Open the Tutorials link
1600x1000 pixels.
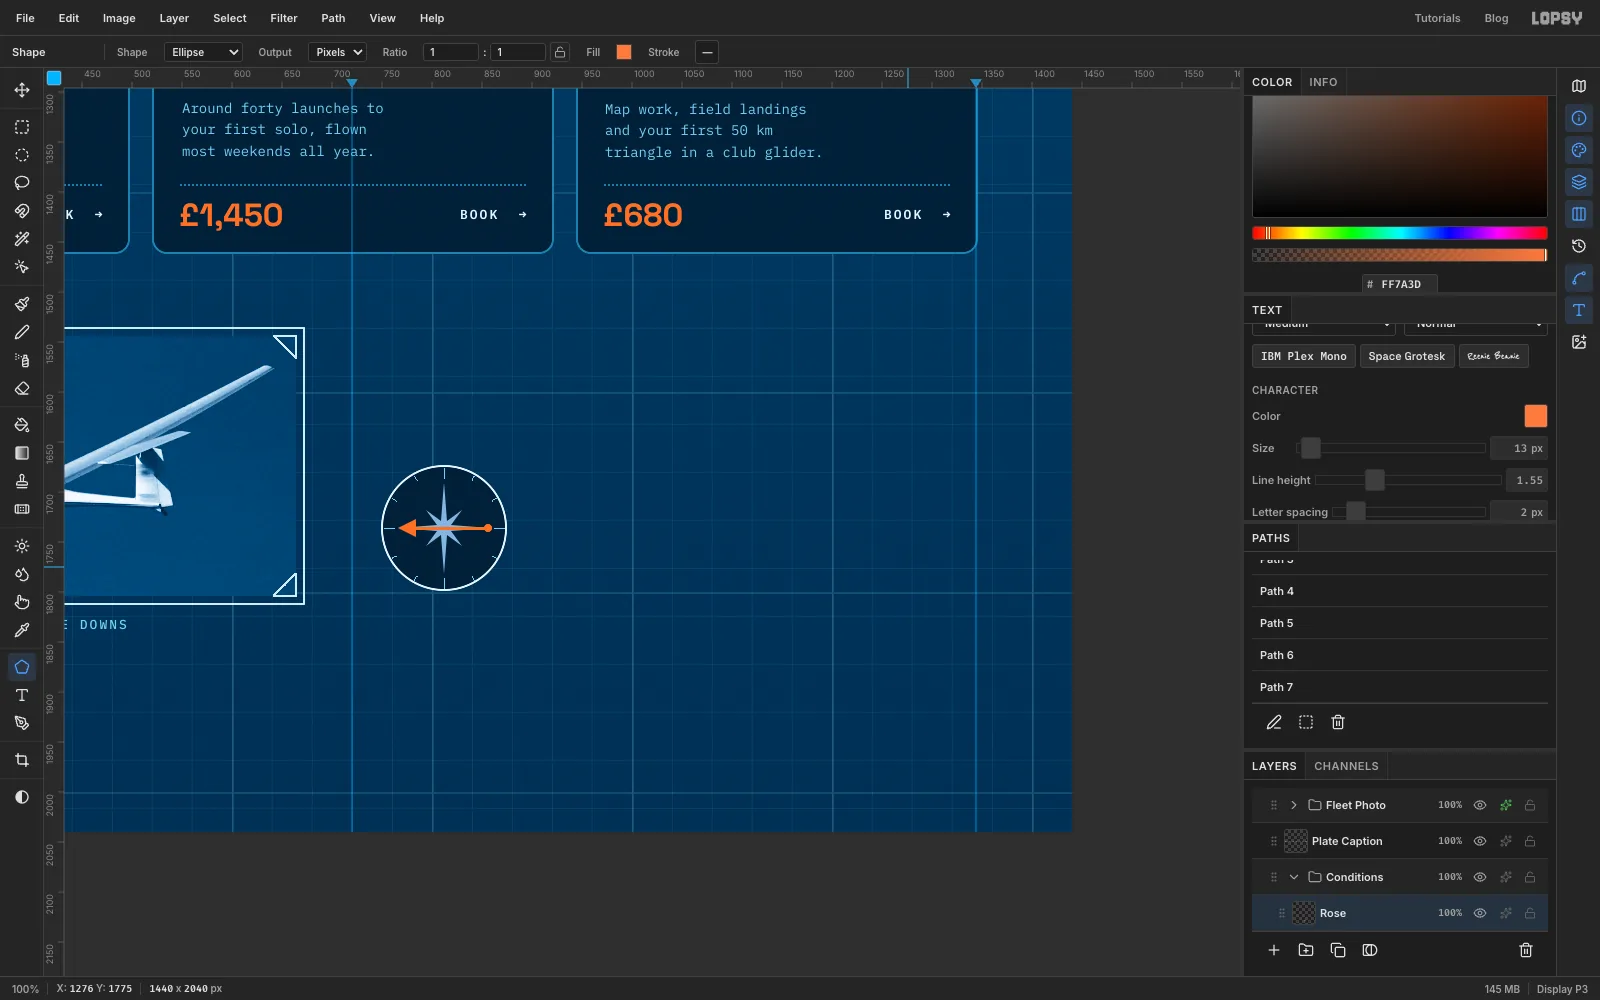point(1437,18)
